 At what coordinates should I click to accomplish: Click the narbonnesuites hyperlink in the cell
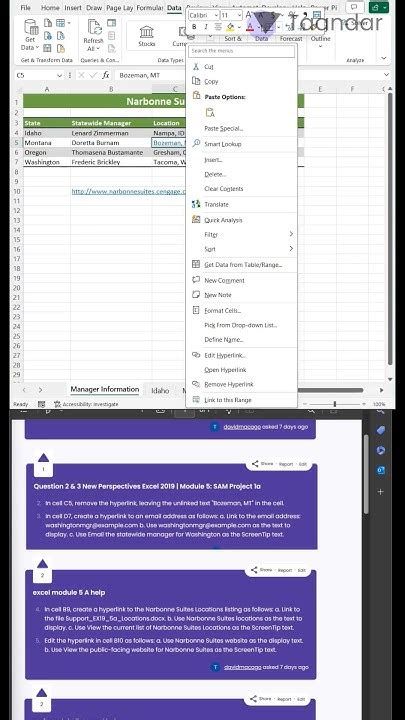pyautogui.click(x=129, y=191)
